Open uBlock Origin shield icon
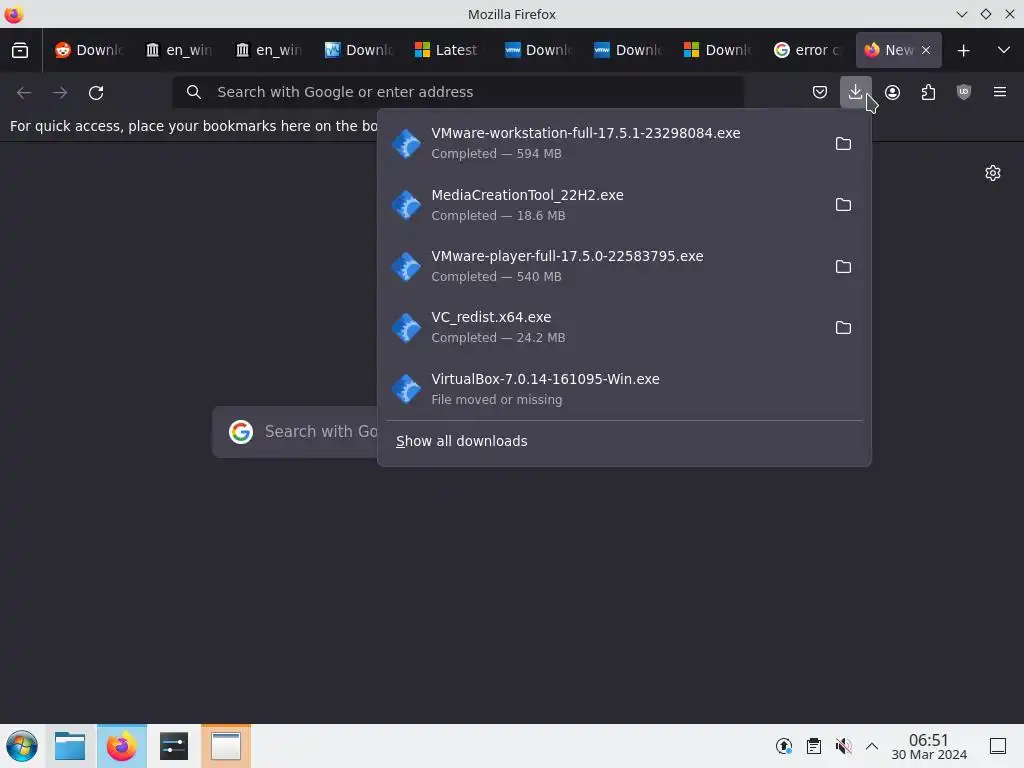1024x768 pixels. tap(964, 92)
